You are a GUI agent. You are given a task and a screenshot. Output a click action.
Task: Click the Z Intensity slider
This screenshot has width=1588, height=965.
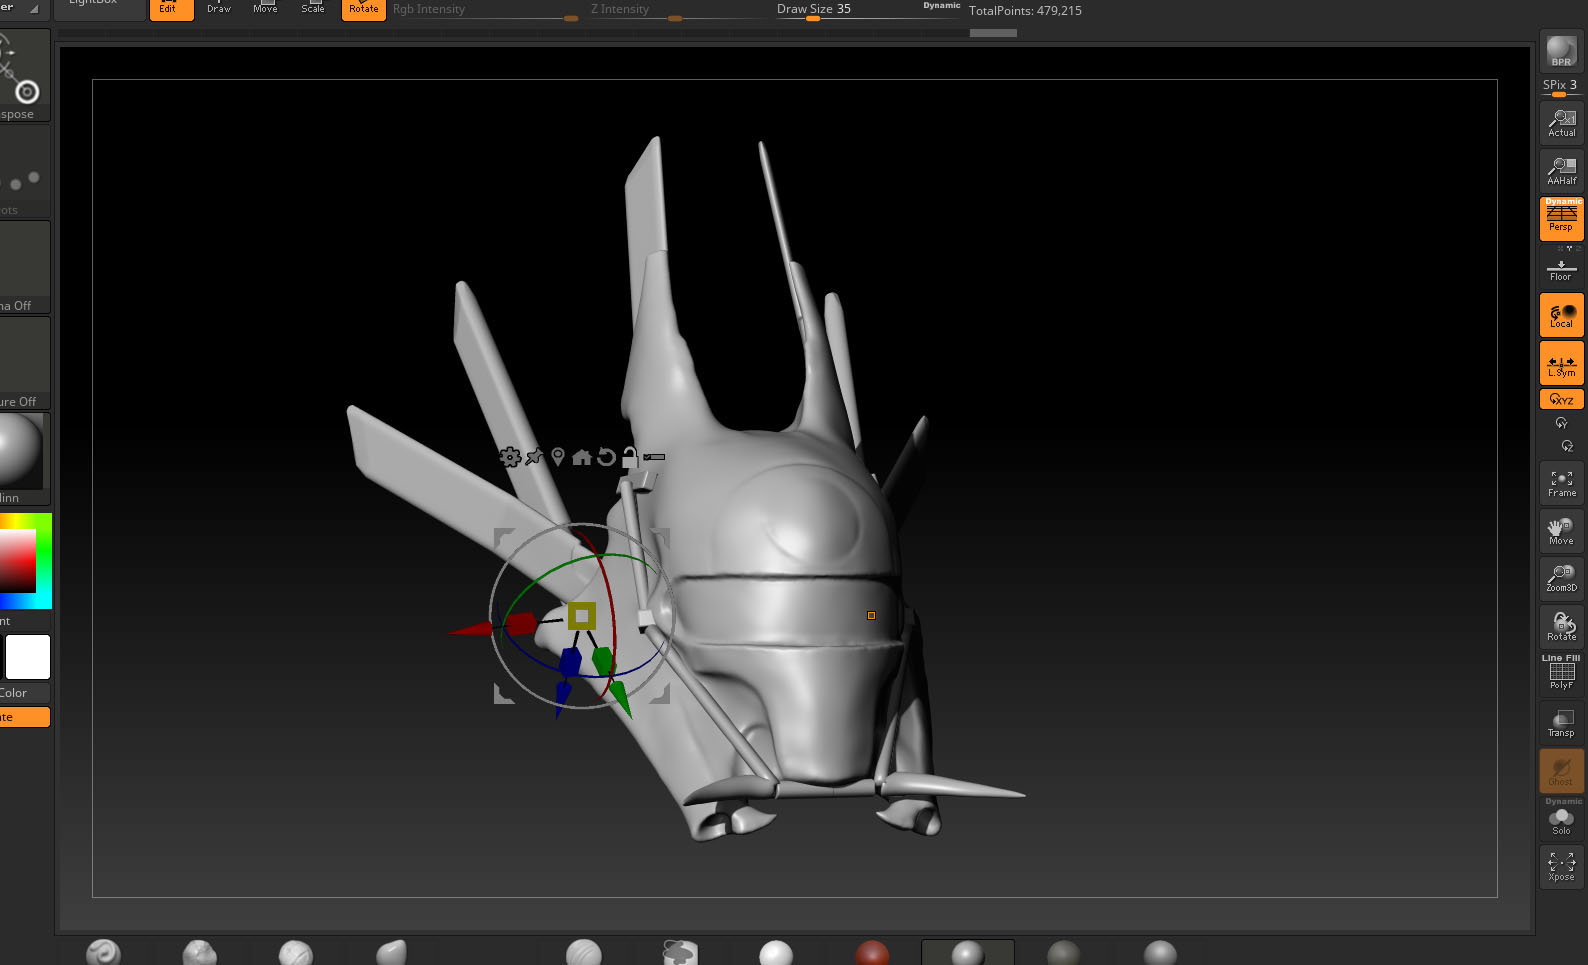pyautogui.click(x=680, y=10)
